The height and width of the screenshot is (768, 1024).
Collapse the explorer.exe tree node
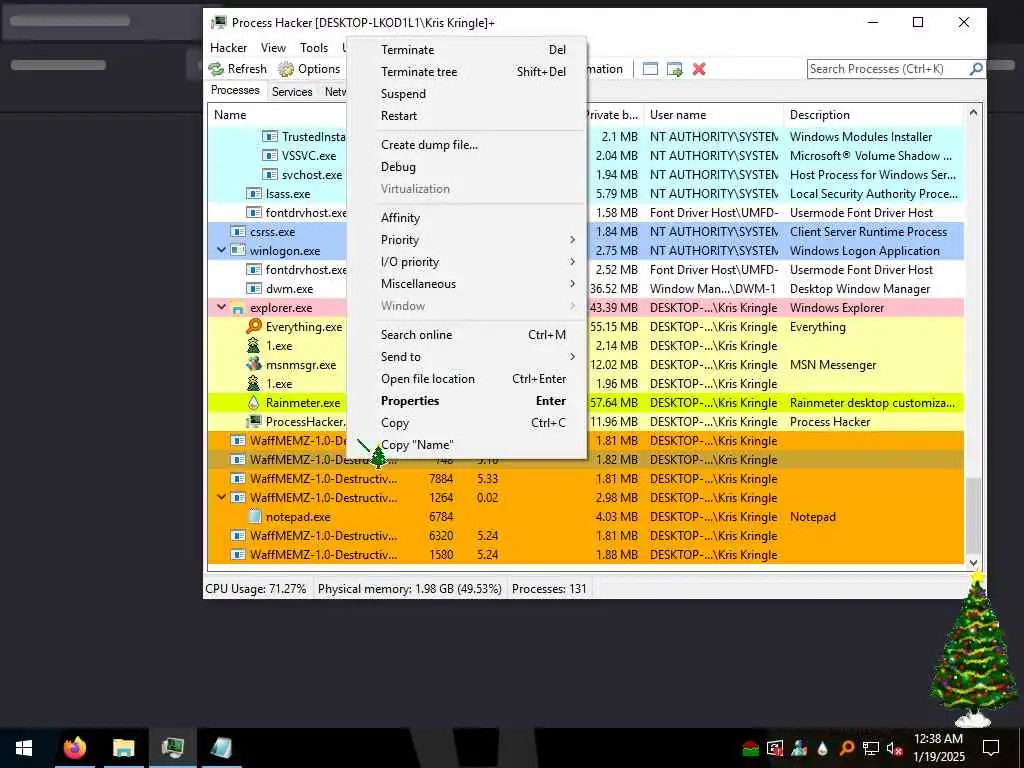[x=221, y=307]
